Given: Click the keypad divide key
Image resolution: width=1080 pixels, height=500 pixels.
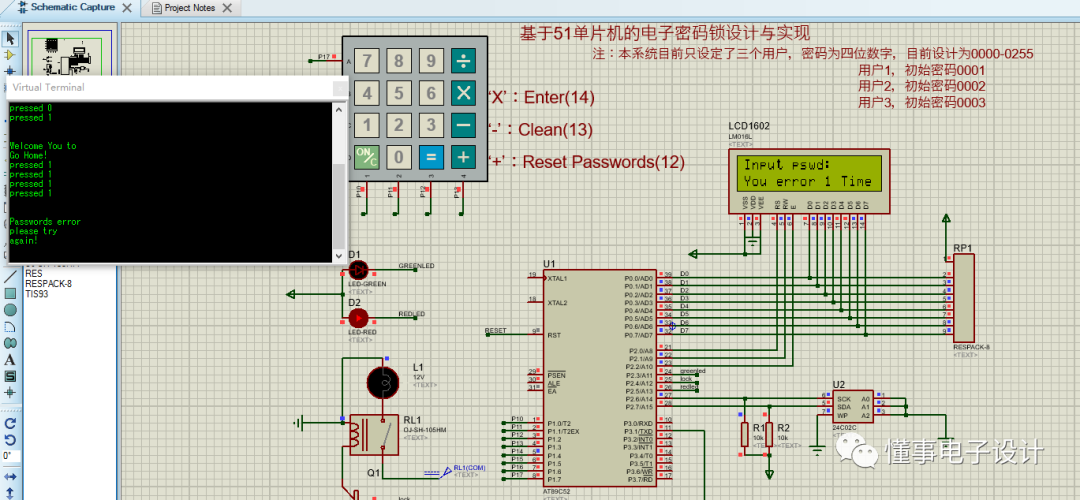Looking at the screenshot, I should [x=464, y=61].
